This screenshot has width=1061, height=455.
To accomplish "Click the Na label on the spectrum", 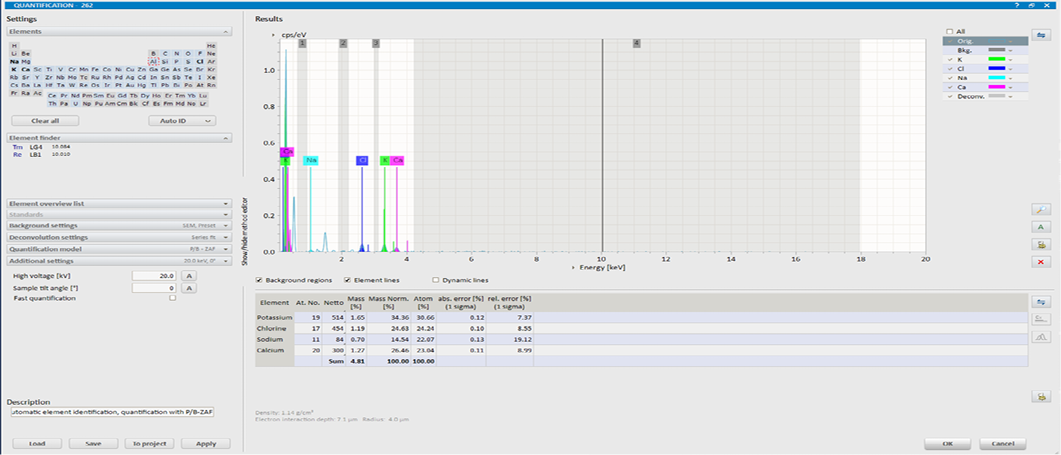I will (311, 160).
